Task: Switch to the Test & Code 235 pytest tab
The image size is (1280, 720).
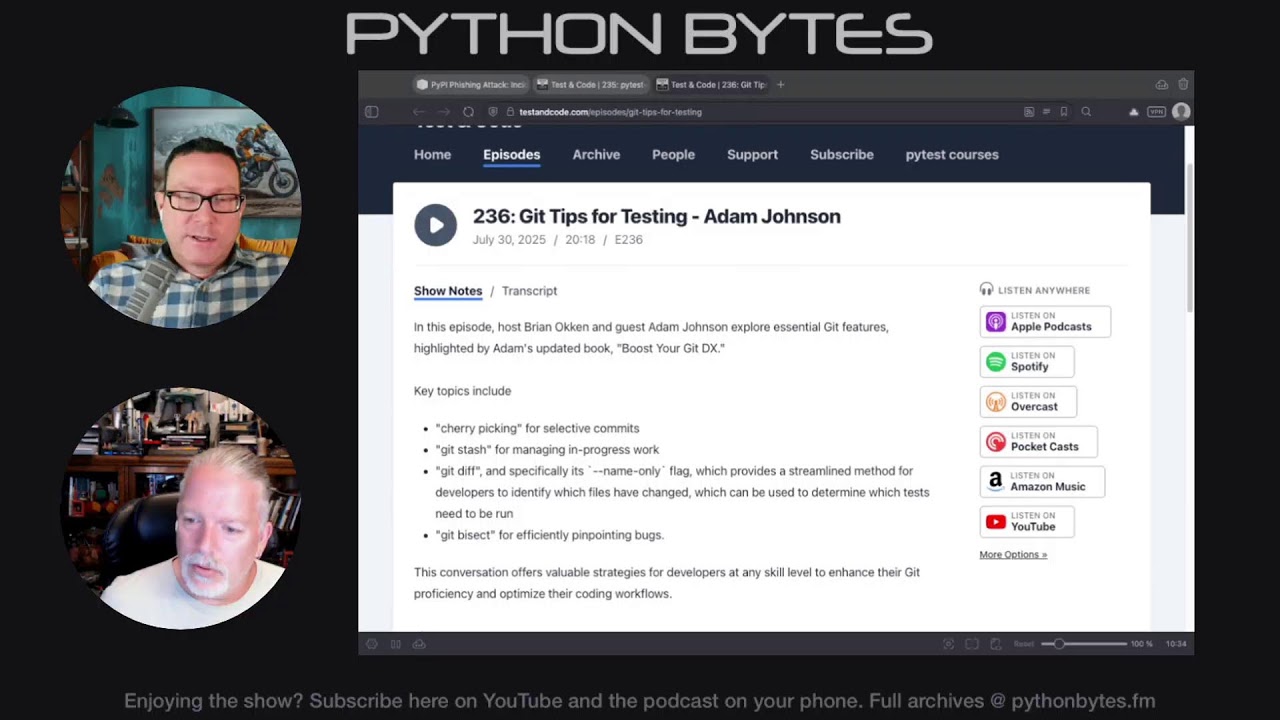Action: [x=590, y=85]
